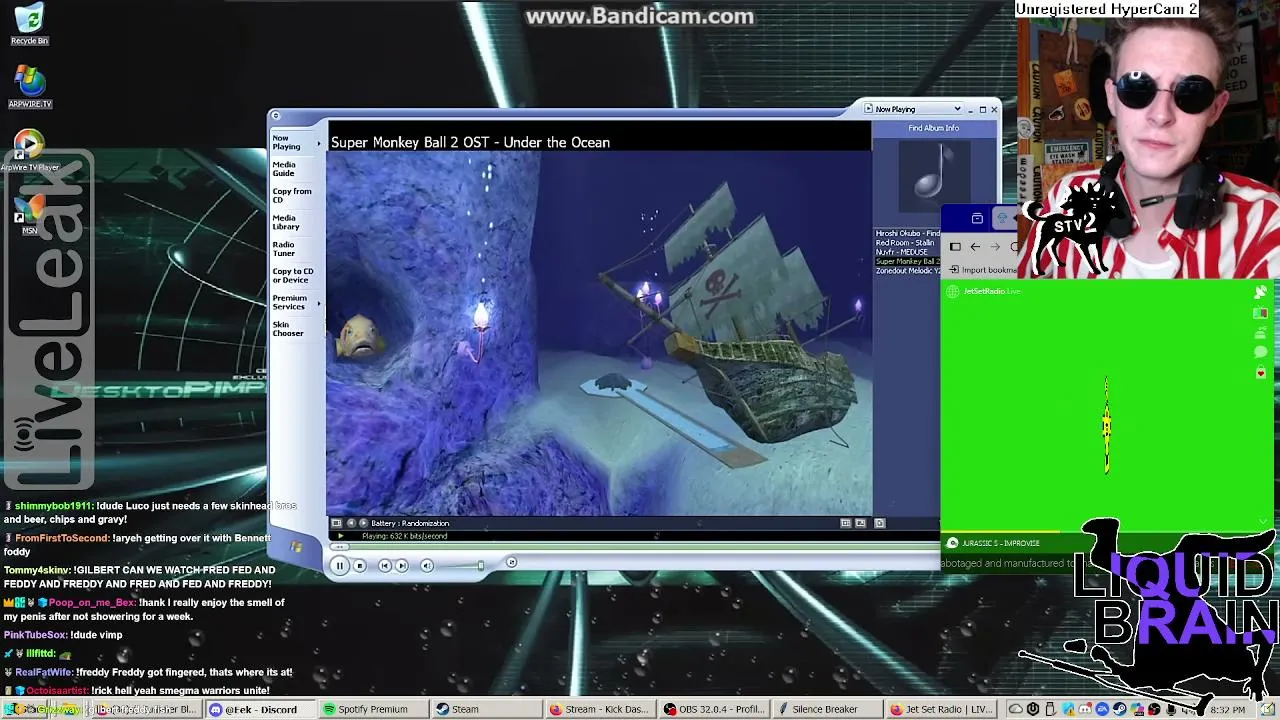Image resolution: width=1280 pixels, height=720 pixels.
Task: Pause playback in Windows Media Player
Action: pyautogui.click(x=339, y=566)
